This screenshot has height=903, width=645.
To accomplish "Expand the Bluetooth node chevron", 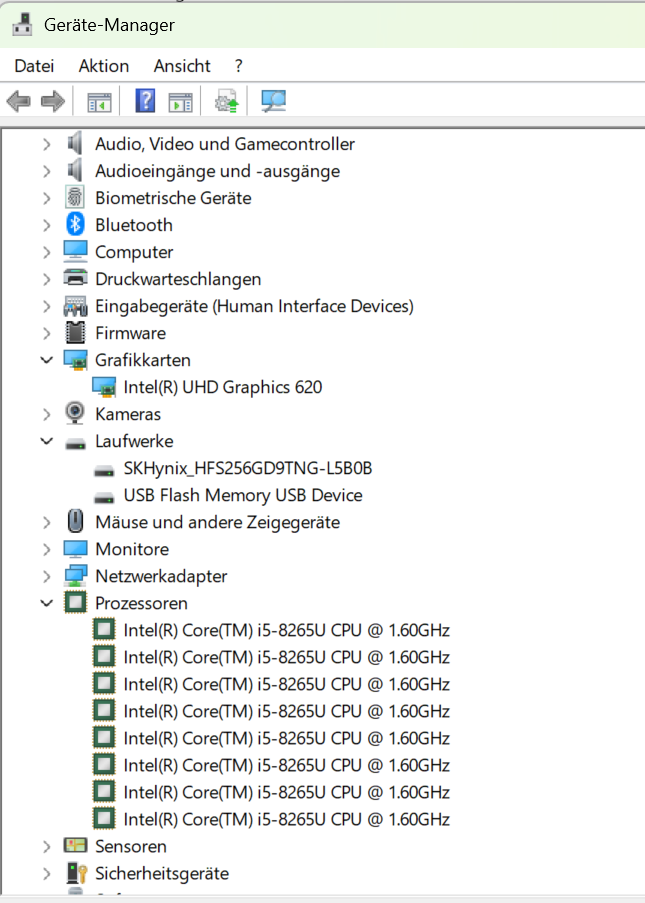I will (47, 225).
